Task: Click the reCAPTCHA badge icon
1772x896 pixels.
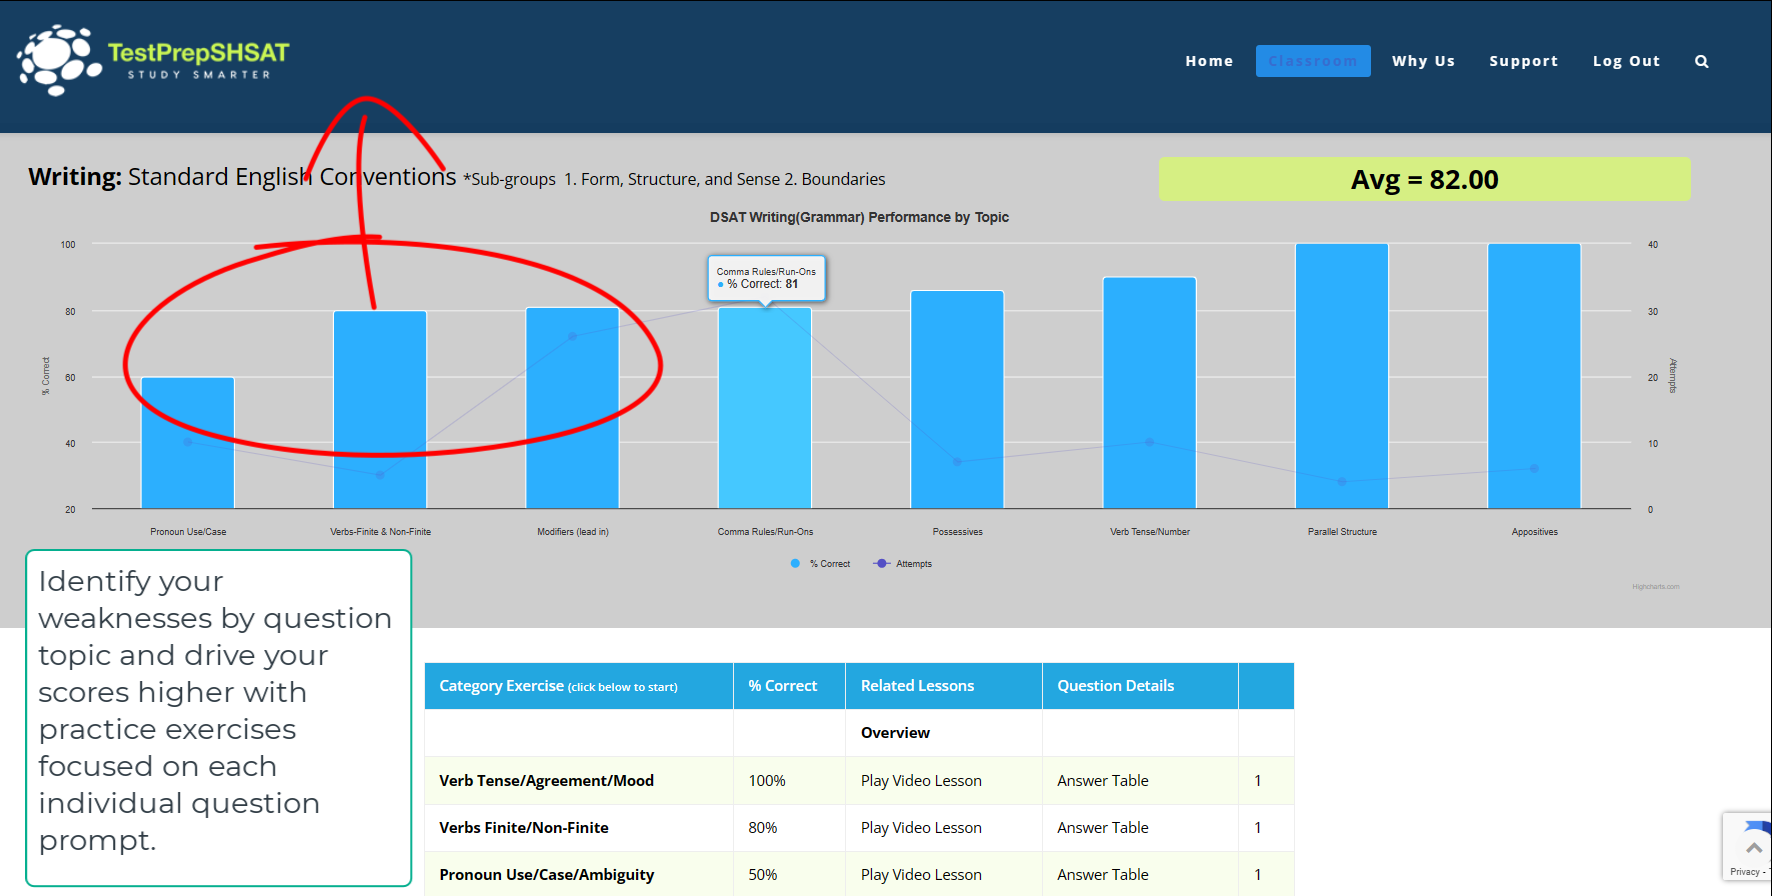Action: tap(1756, 828)
